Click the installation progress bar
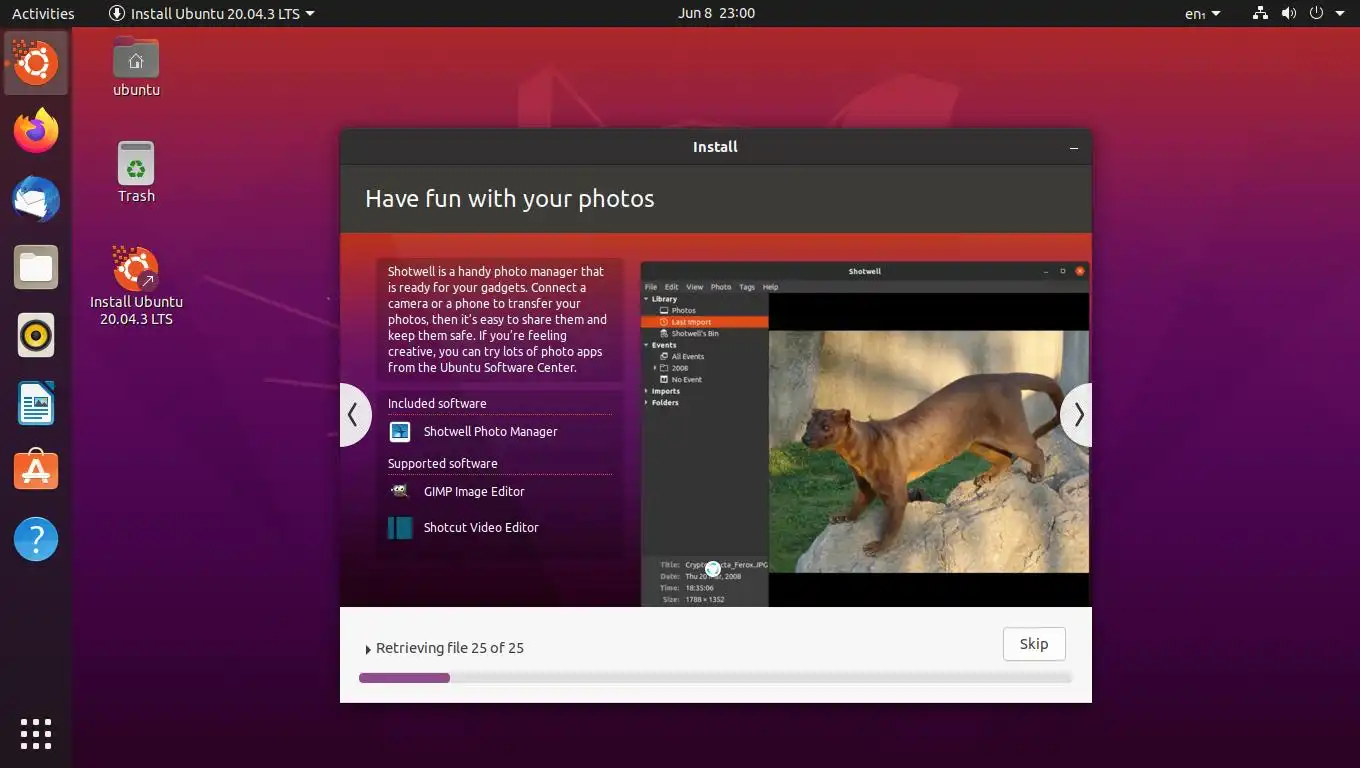Image resolution: width=1360 pixels, height=768 pixels. point(715,678)
